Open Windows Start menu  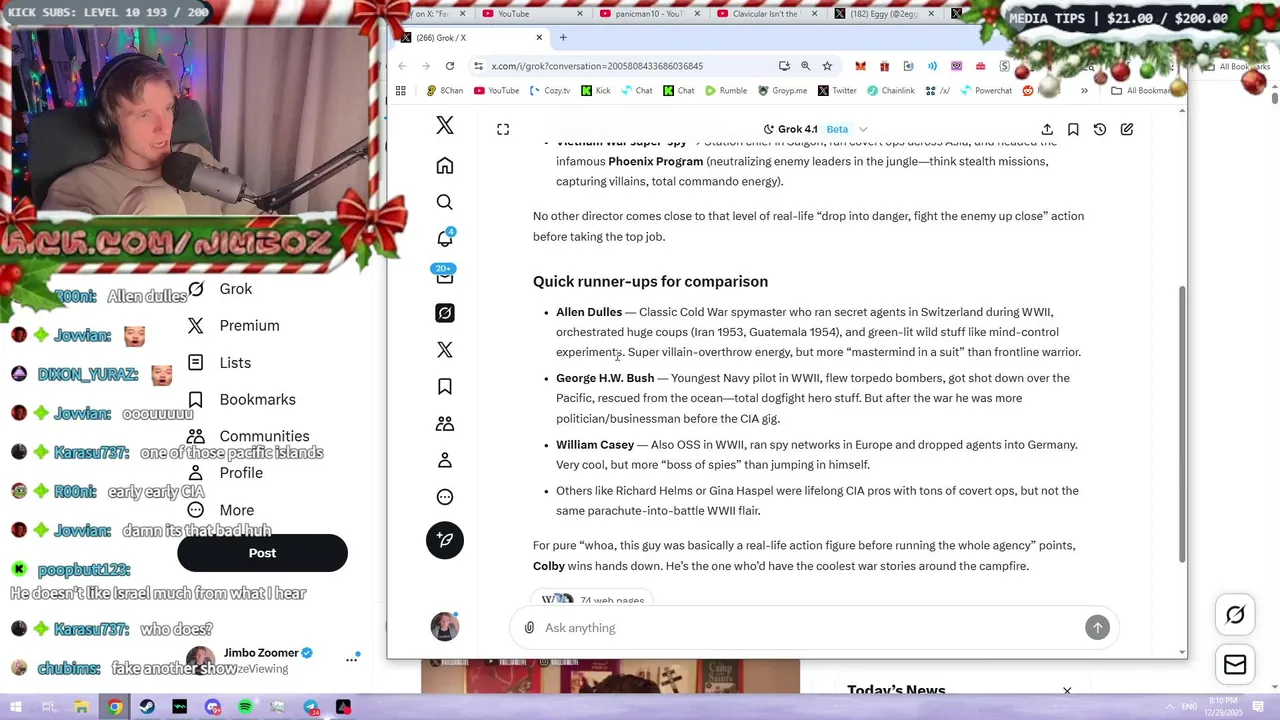coord(16,707)
